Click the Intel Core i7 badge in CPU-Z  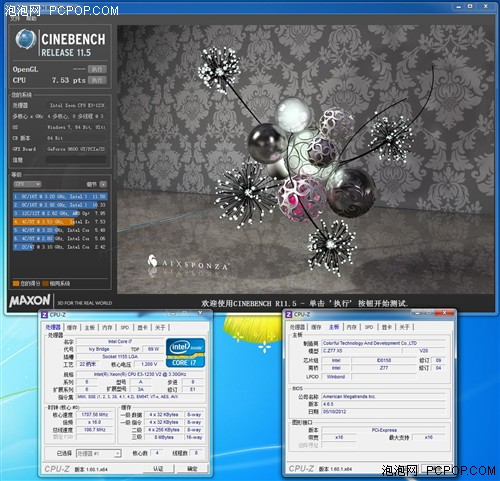pyautogui.click(x=185, y=353)
